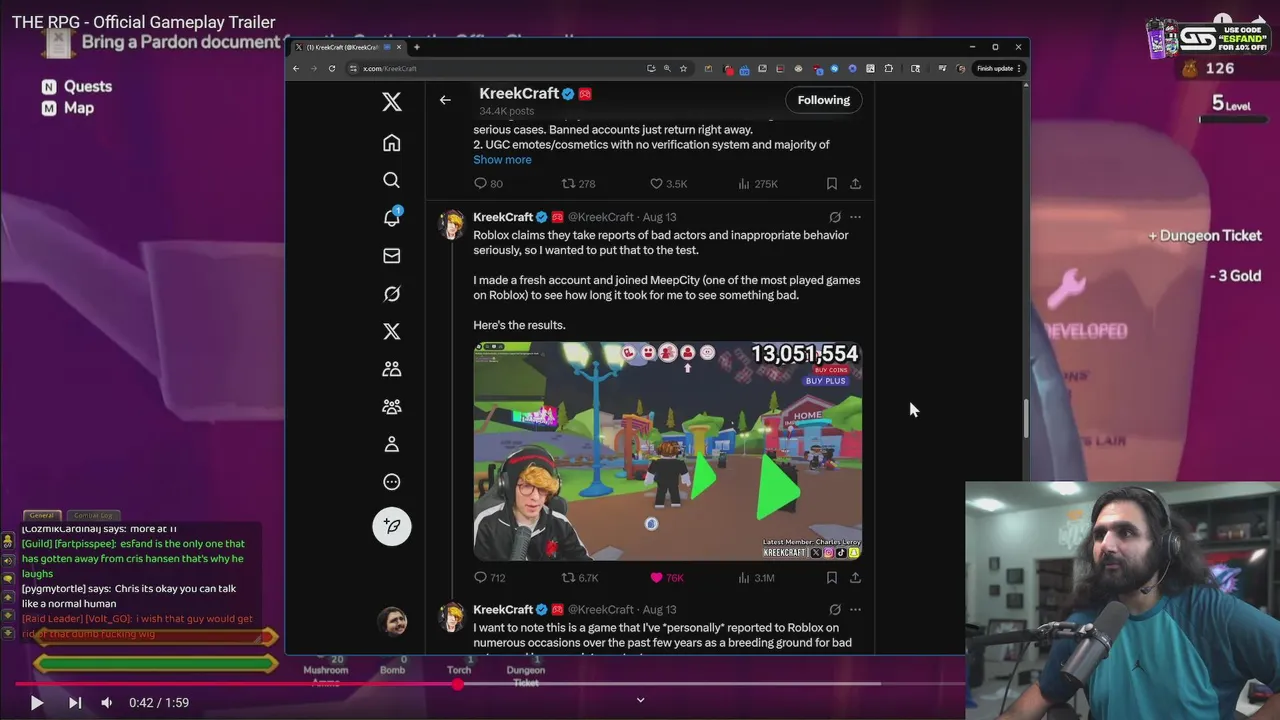
Task: Reload the page in the browser
Action: coord(332,68)
